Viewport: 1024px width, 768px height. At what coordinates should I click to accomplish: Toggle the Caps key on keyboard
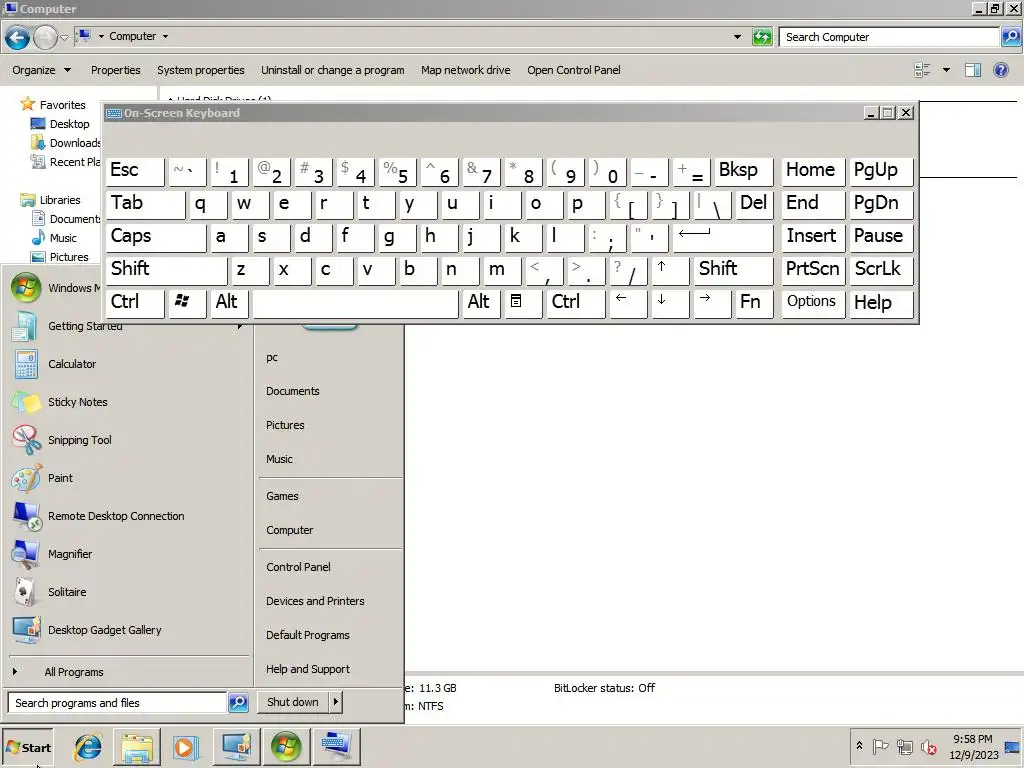click(155, 236)
